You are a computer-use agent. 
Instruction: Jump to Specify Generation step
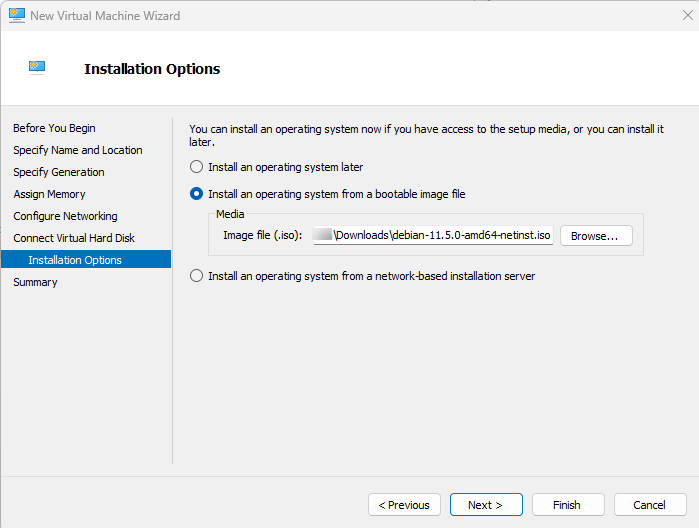pyautogui.click(x=58, y=172)
